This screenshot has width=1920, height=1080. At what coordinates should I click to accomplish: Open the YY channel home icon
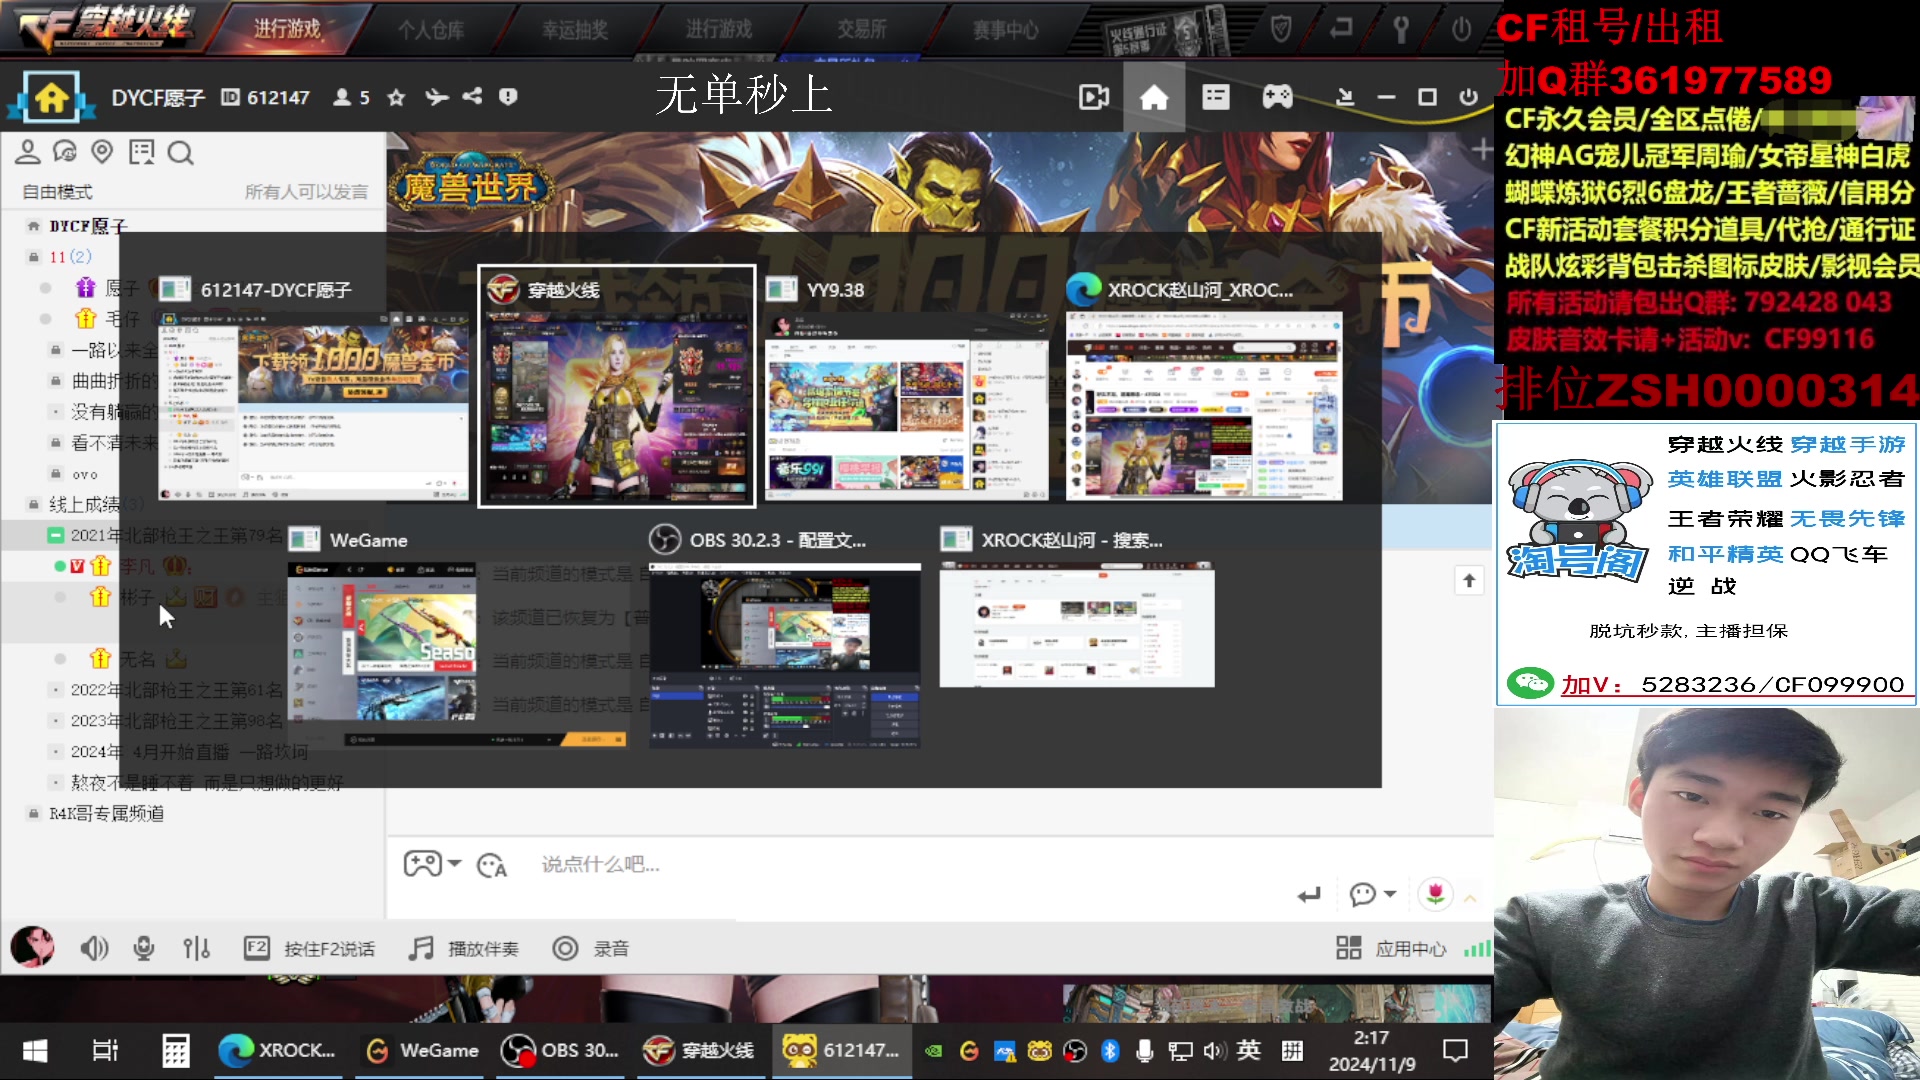click(x=52, y=97)
